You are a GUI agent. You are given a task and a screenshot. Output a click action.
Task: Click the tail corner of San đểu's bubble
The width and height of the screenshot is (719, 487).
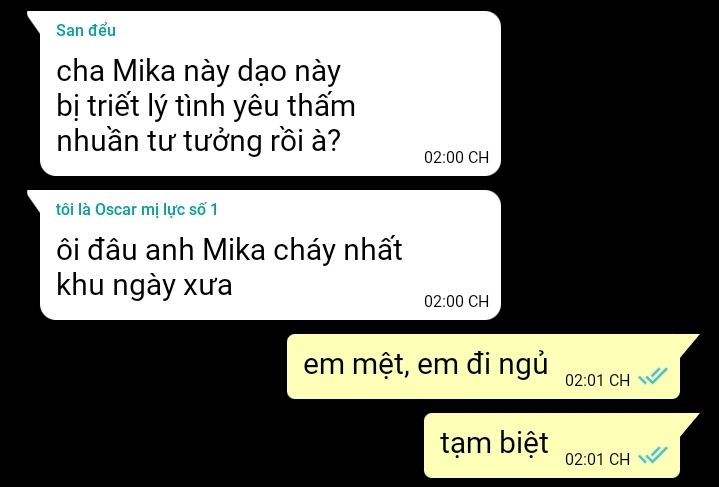tap(35, 19)
